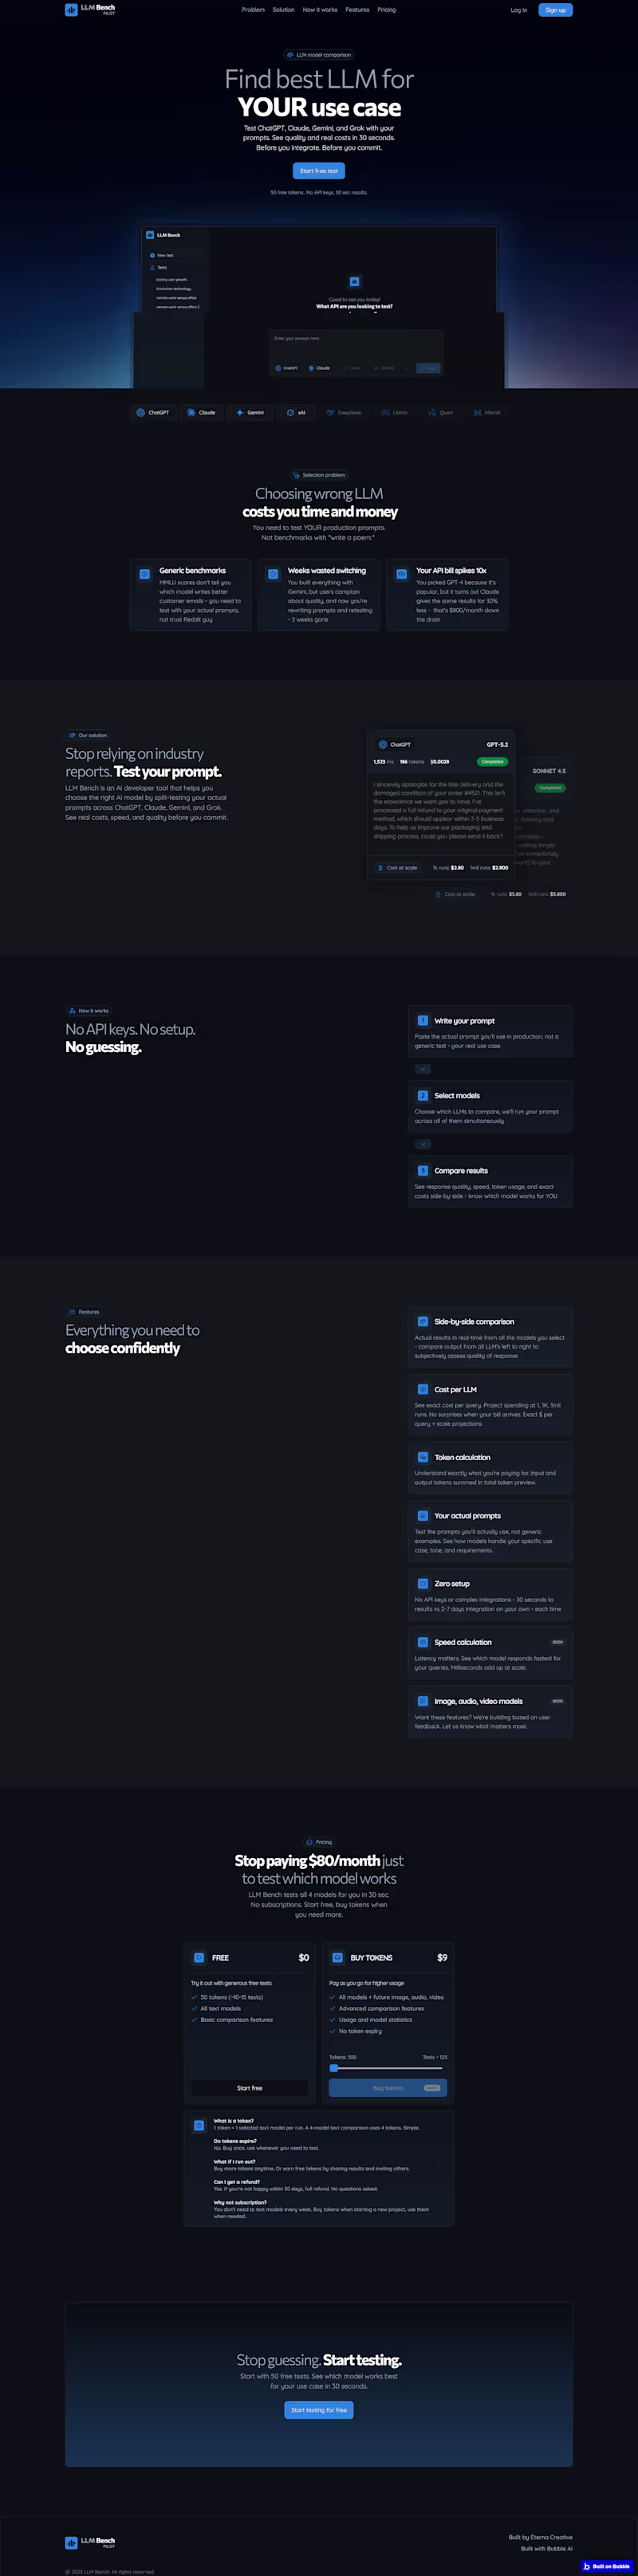Click the Start free test button

319,171
